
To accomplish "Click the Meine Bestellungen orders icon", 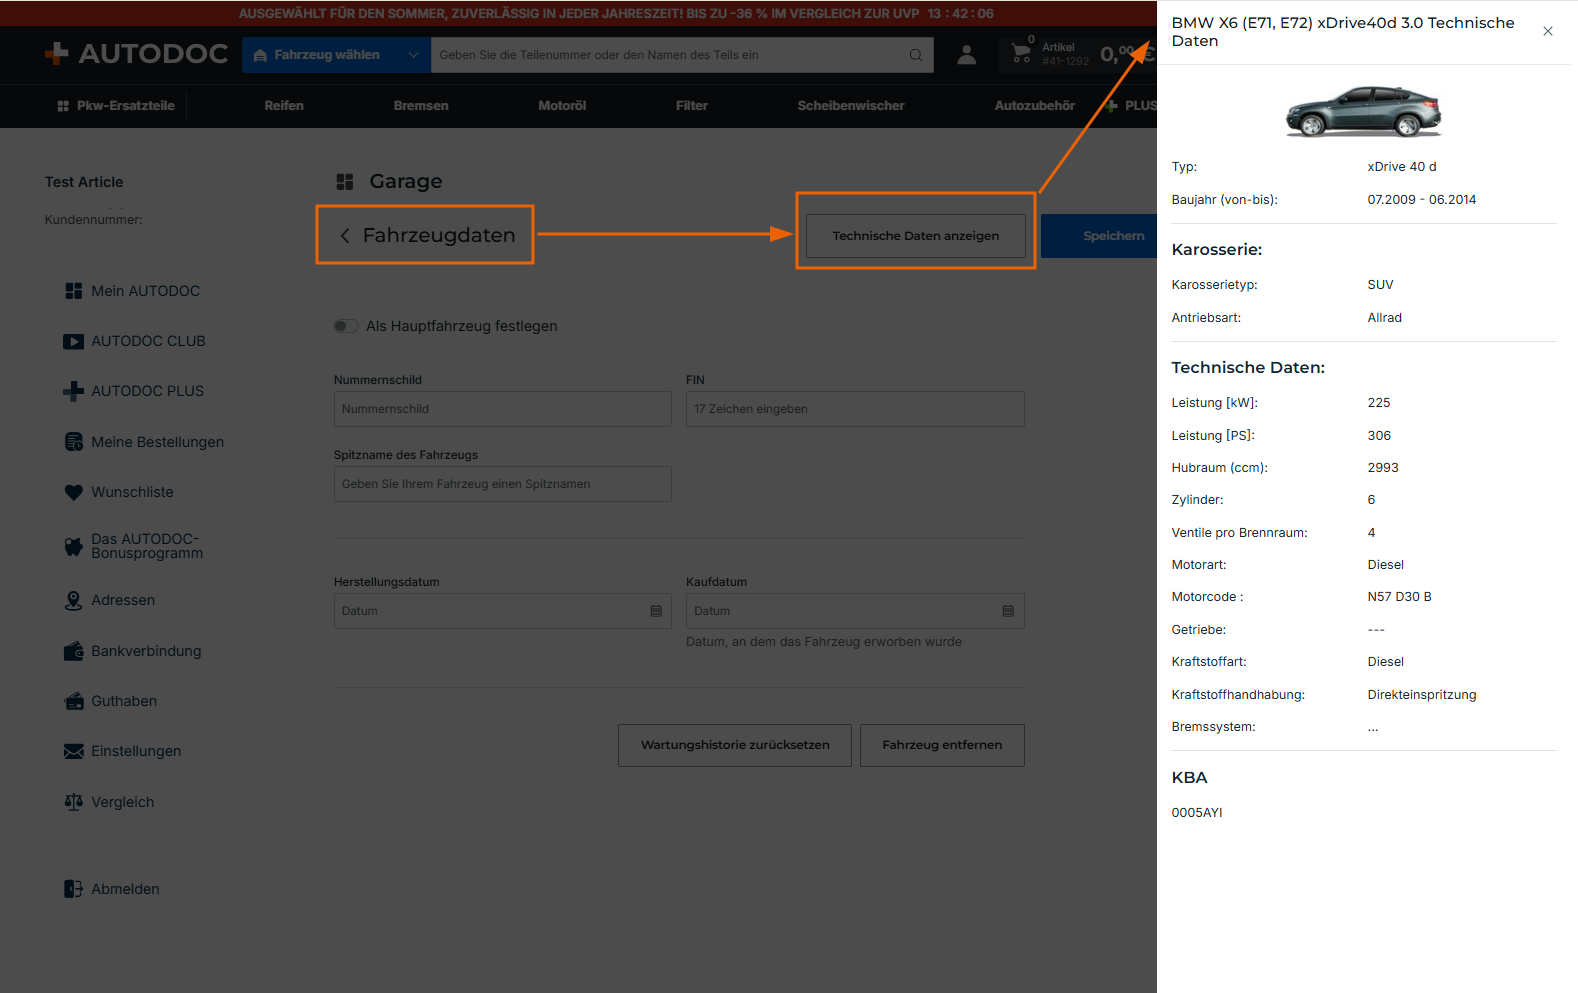I will tap(74, 442).
